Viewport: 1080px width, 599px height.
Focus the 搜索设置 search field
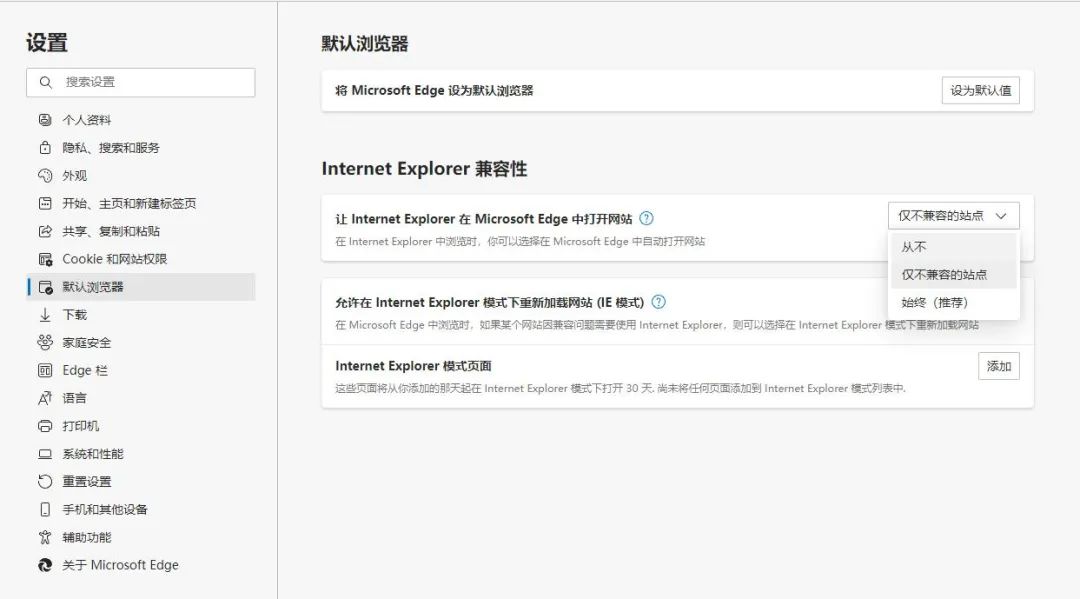141,82
